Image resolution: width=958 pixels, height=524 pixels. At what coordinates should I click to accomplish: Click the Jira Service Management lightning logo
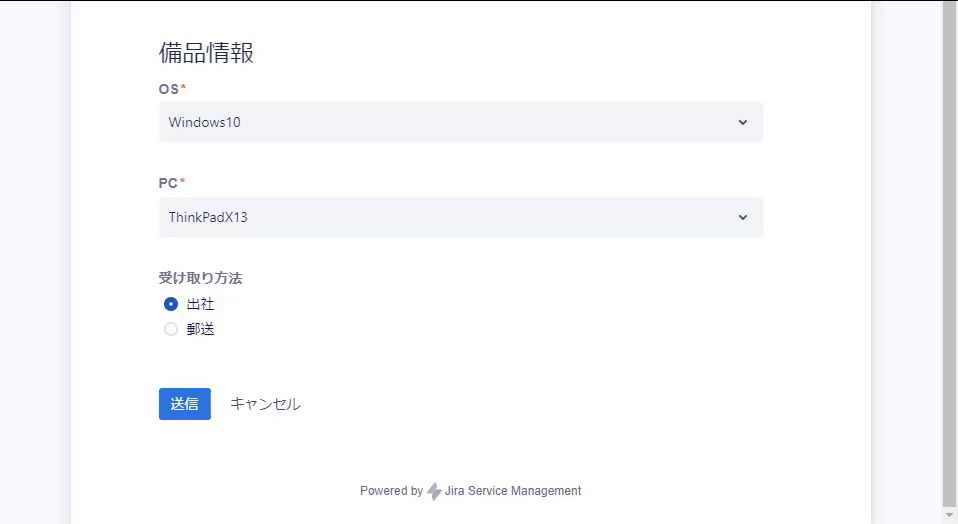click(x=434, y=491)
